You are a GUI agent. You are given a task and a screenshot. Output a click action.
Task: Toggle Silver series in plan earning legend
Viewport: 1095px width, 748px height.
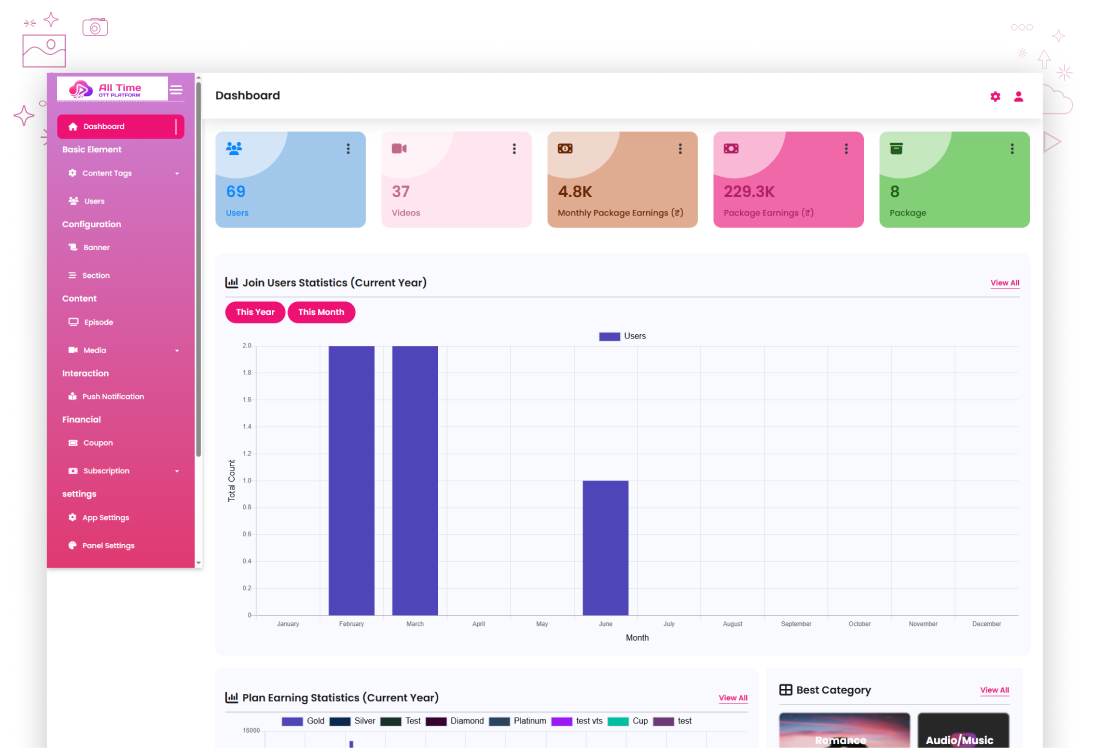coord(353,721)
